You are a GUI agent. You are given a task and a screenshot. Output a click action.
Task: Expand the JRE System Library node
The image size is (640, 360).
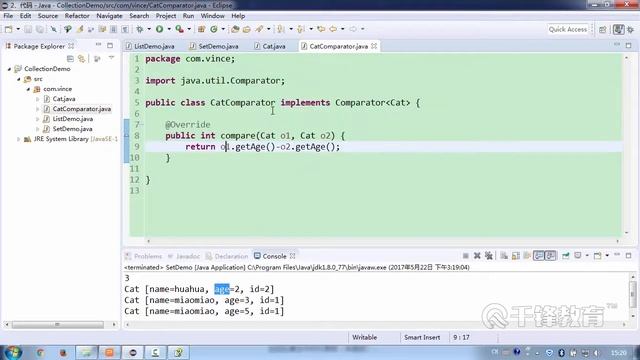(x=18, y=139)
